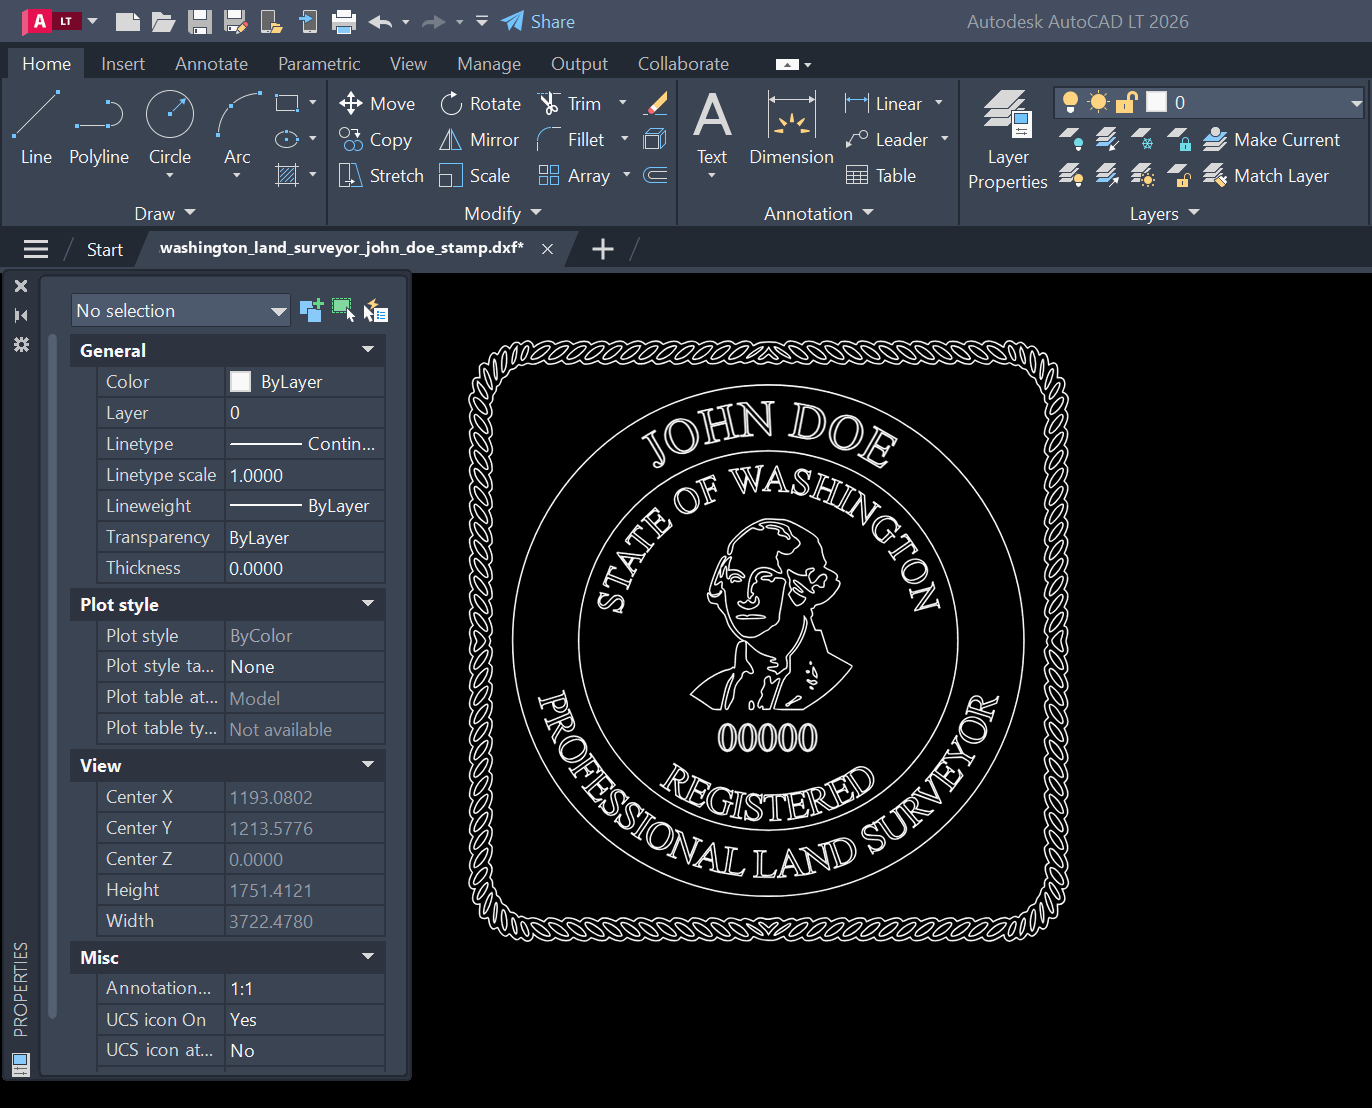
Task: Insert a Table from Annotation panel
Action: pos(881,175)
